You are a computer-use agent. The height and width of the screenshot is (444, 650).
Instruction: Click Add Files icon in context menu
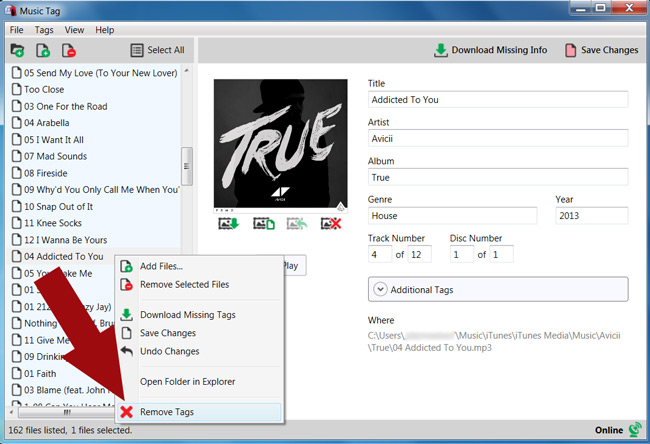pyautogui.click(x=126, y=266)
